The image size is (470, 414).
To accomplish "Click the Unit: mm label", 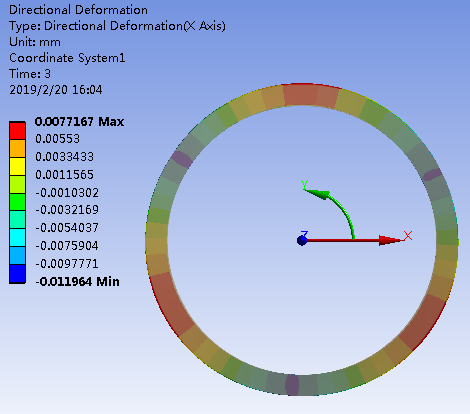I will pos(35,42).
